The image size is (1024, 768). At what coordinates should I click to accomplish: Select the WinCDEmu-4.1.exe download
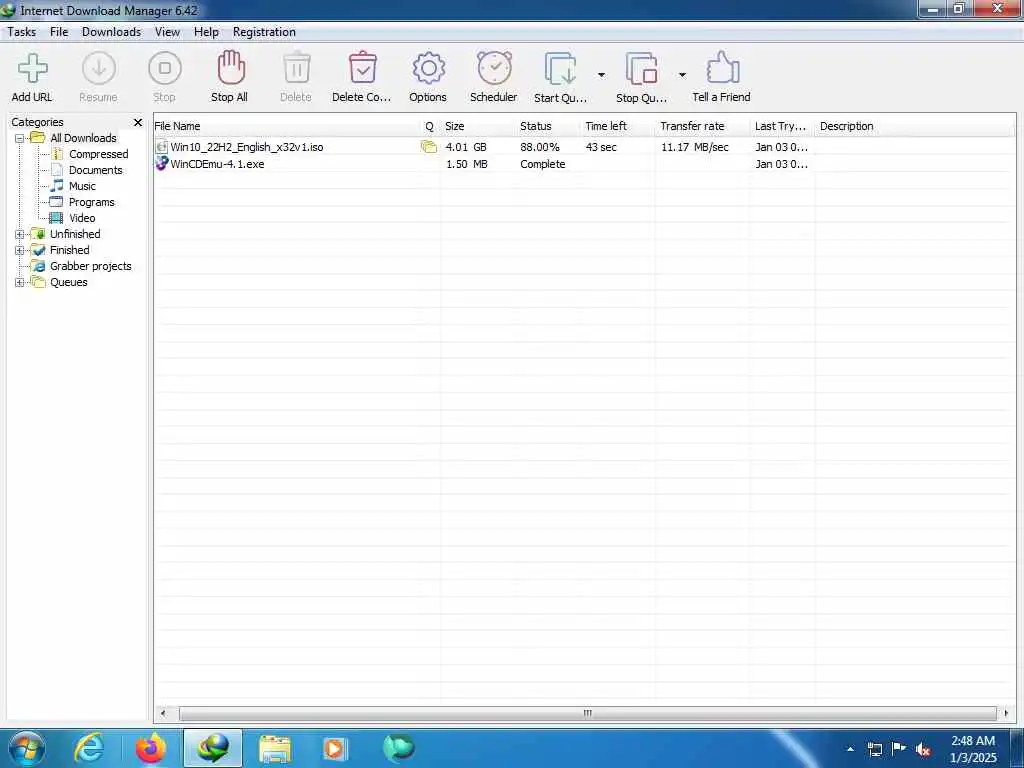tap(217, 164)
